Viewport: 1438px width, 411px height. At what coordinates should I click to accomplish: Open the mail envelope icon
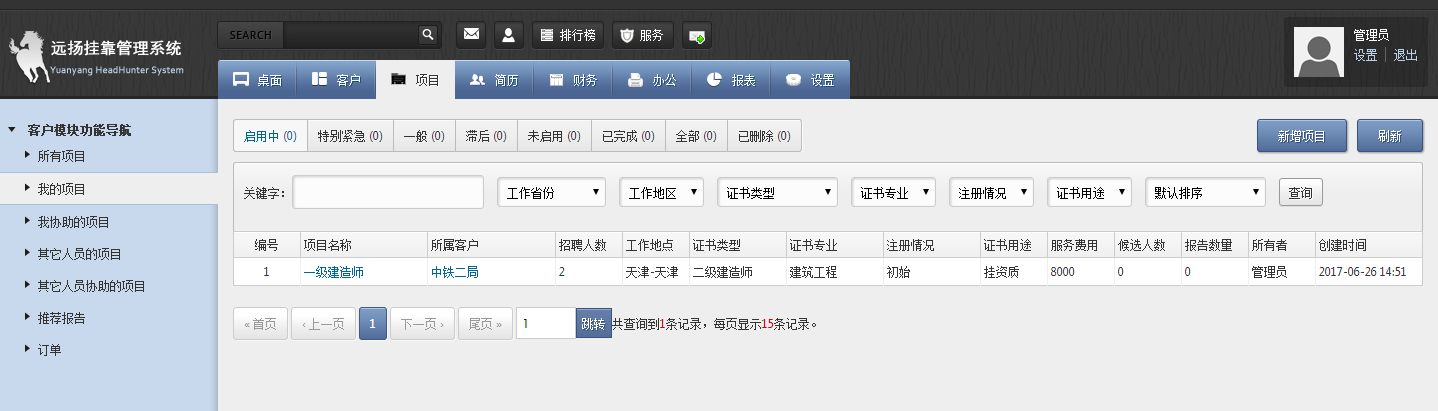(x=471, y=35)
